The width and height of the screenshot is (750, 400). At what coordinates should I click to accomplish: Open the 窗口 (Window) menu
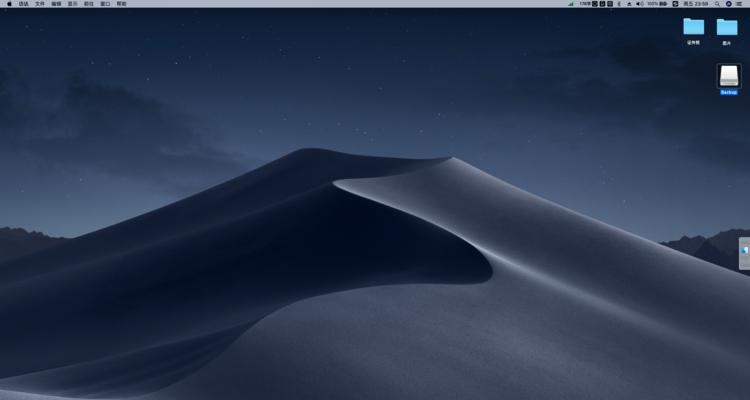[105, 3]
